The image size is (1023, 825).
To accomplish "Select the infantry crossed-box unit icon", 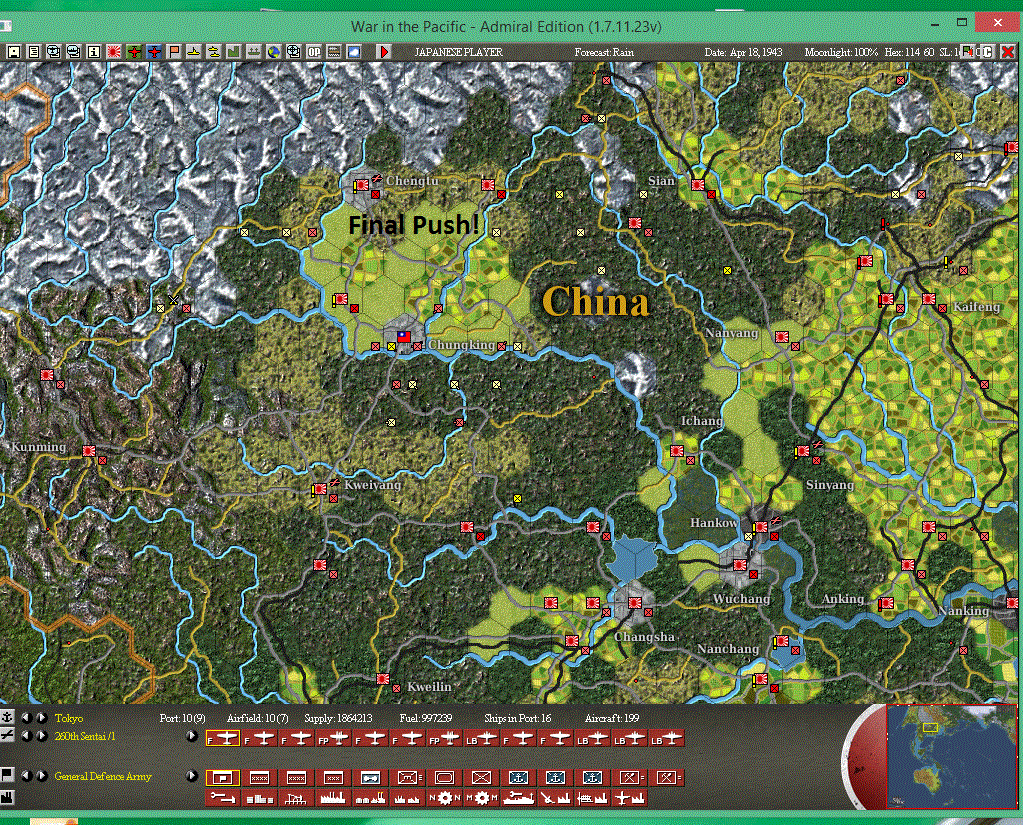I will pyautogui.click(x=481, y=777).
